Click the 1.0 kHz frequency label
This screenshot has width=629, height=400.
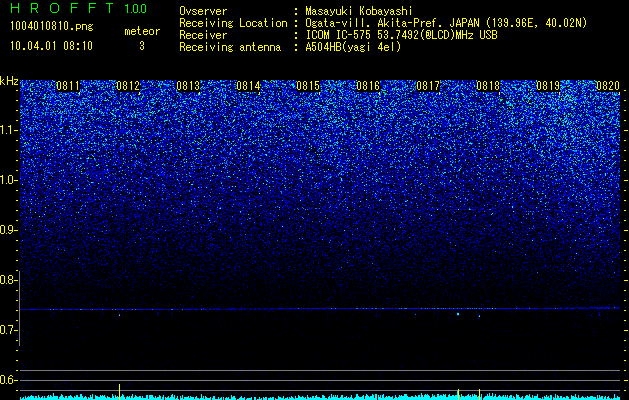pos(8,180)
